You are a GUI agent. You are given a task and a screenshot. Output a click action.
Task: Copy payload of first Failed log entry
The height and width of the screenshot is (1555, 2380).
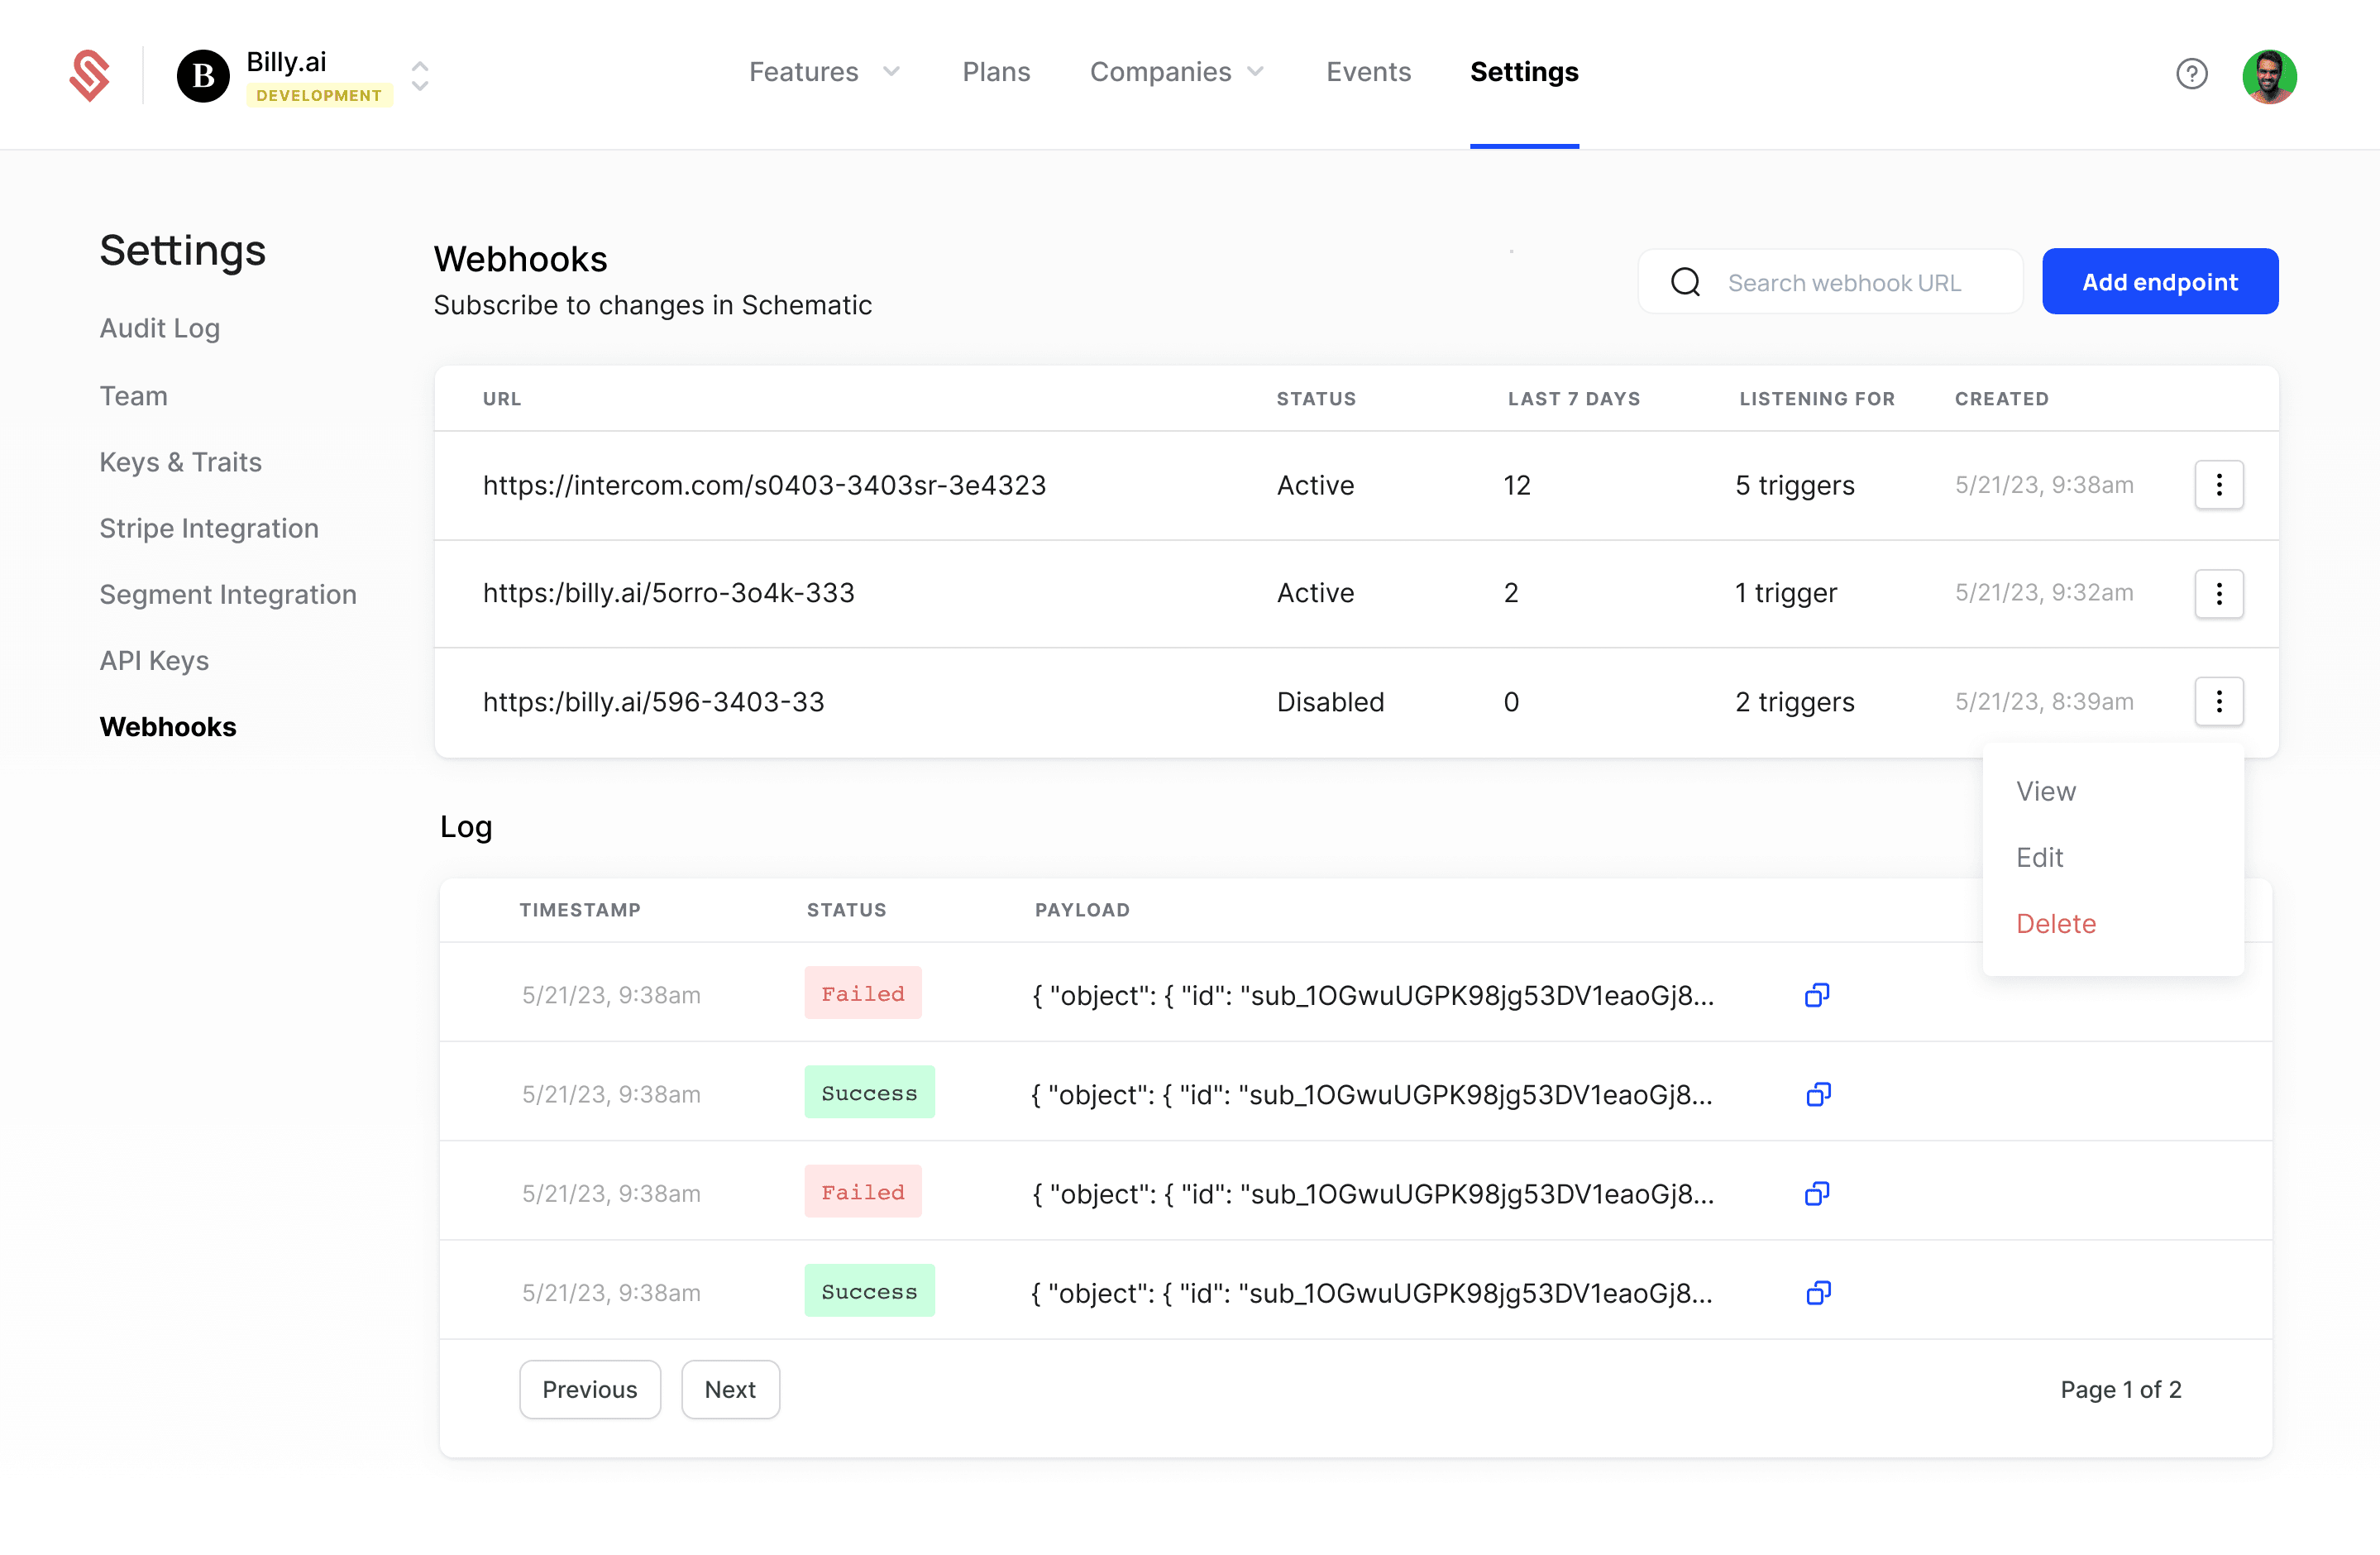(1816, 995)
